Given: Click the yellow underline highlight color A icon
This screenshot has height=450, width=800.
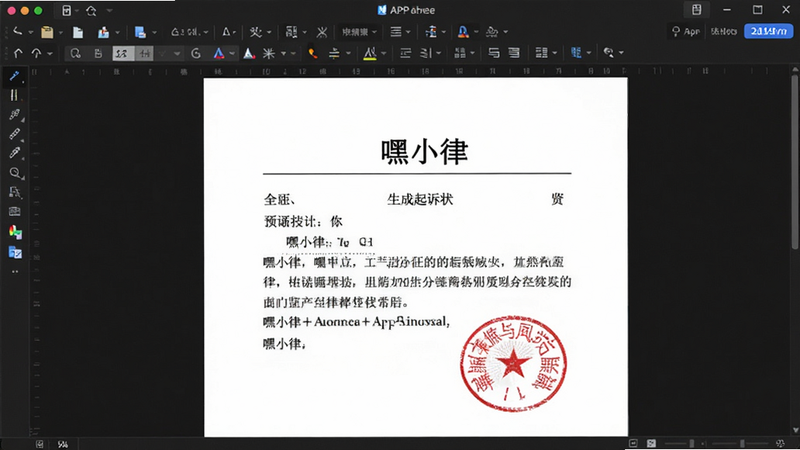Looking at the screenshot, I should tap(370, 53).
